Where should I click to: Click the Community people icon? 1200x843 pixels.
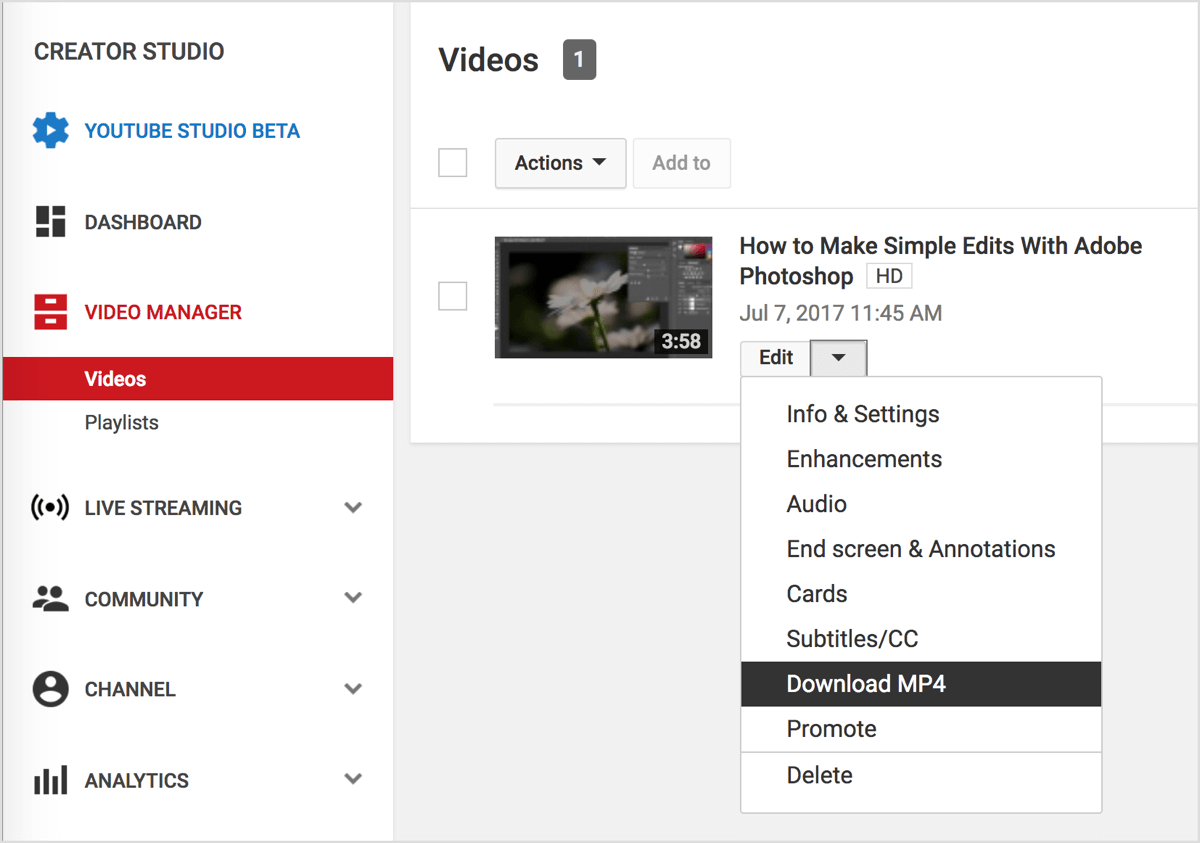(x=51, y=599)
